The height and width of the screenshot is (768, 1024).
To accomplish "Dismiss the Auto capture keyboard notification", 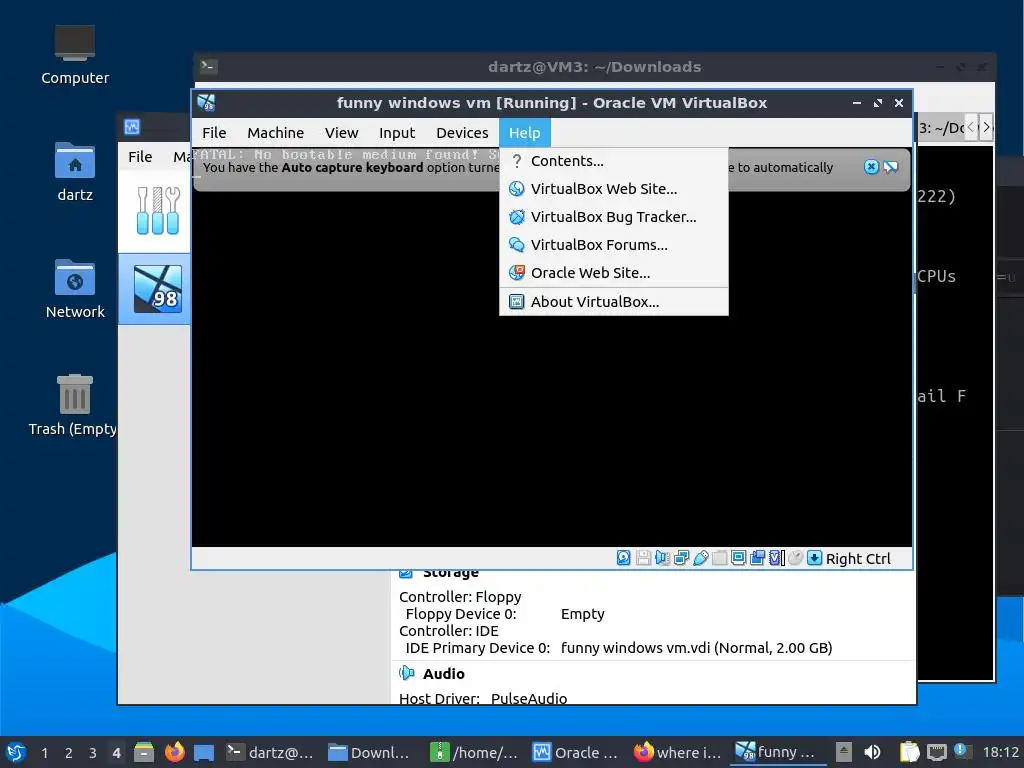I will [x=871, y=167].
